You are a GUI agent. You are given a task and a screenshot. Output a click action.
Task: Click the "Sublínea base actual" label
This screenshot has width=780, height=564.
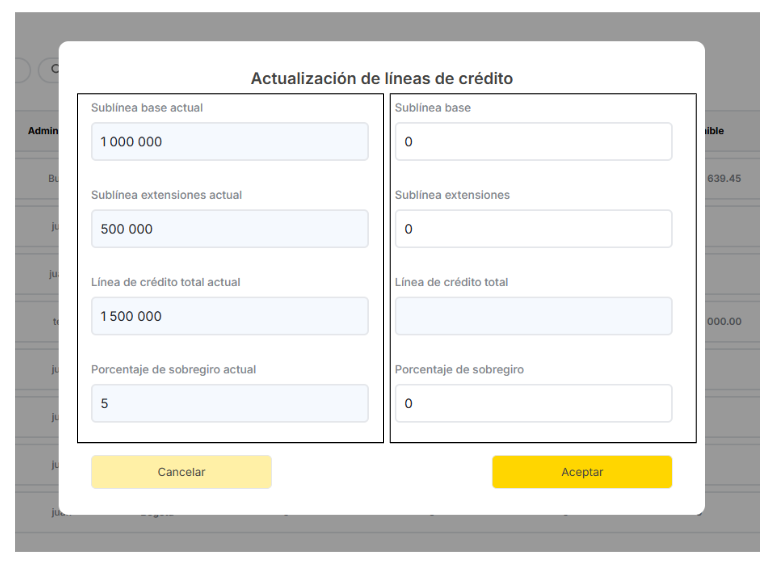[x=146, y=108]
